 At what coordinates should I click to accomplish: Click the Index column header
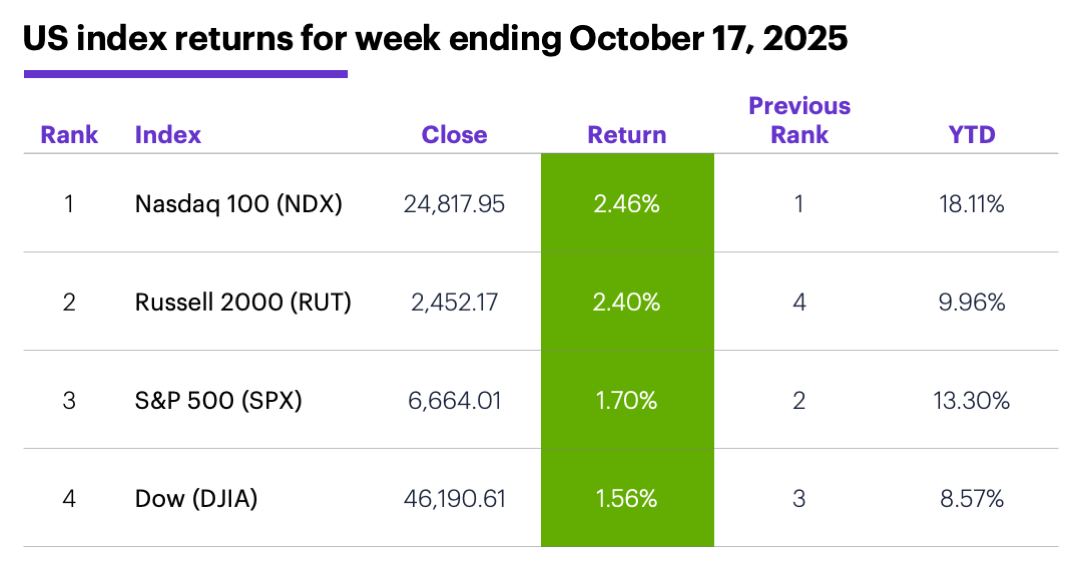click(x=168, y=135)
